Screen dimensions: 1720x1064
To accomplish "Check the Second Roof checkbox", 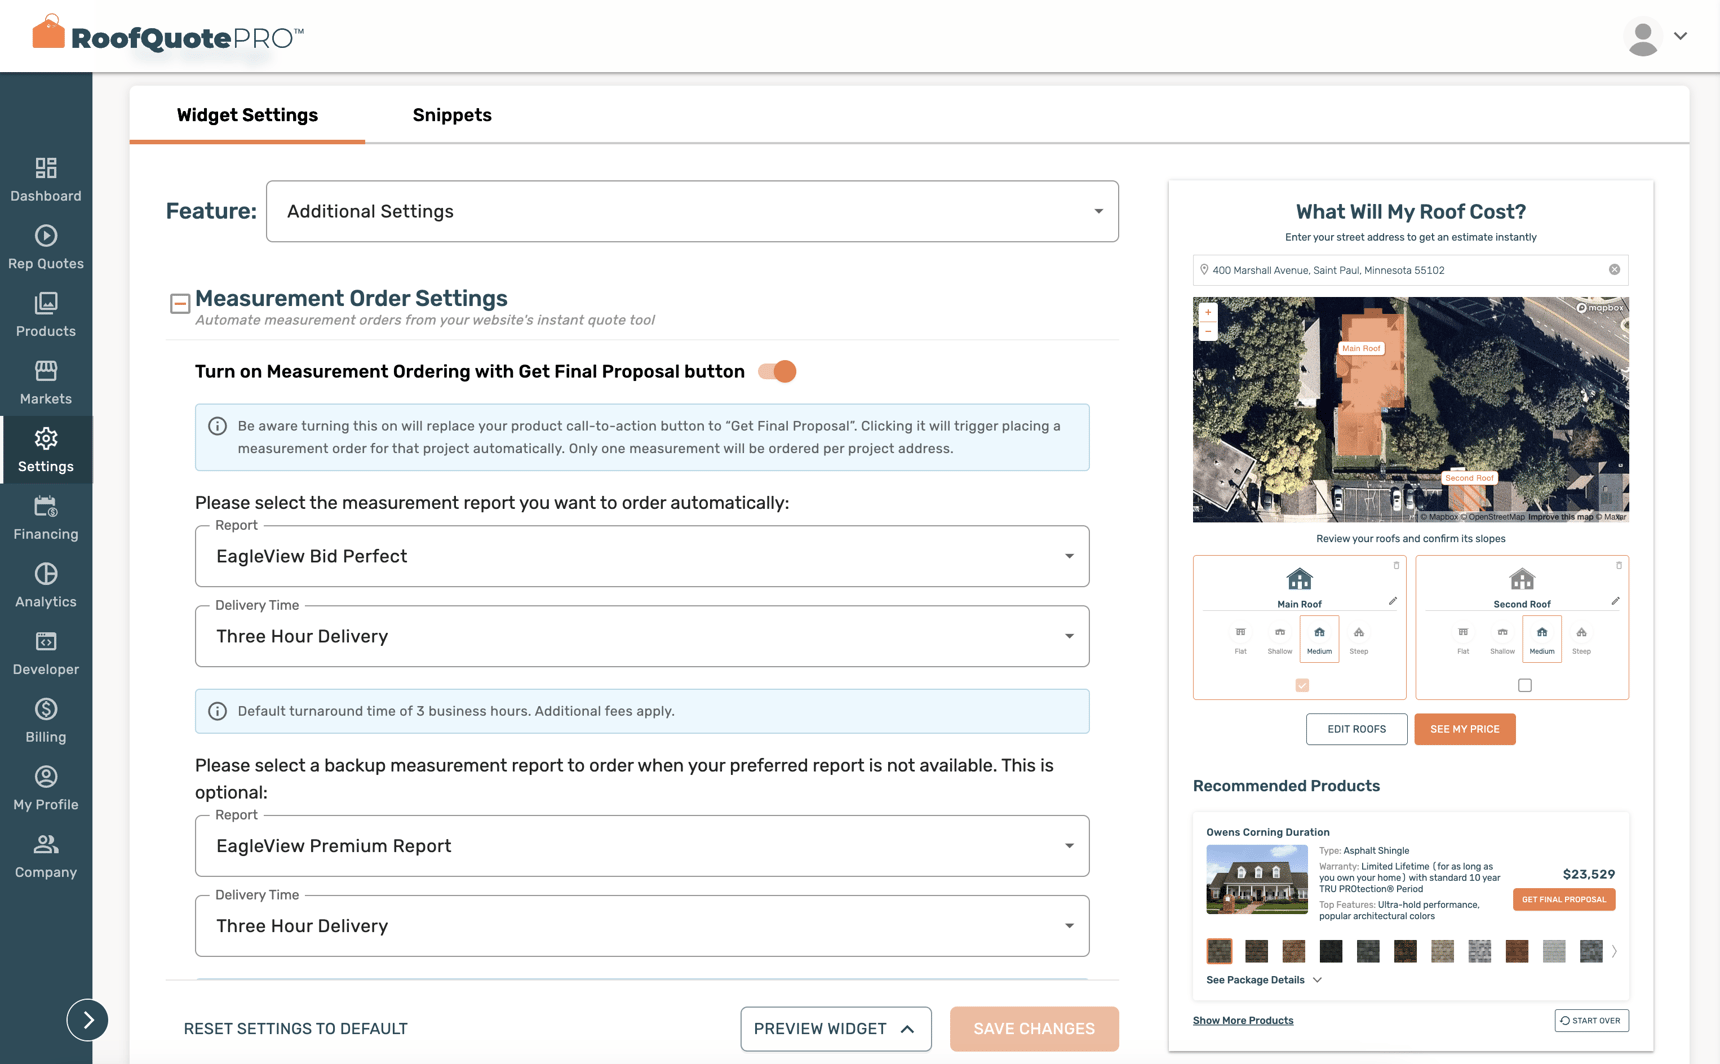I will pos(1525,685).
